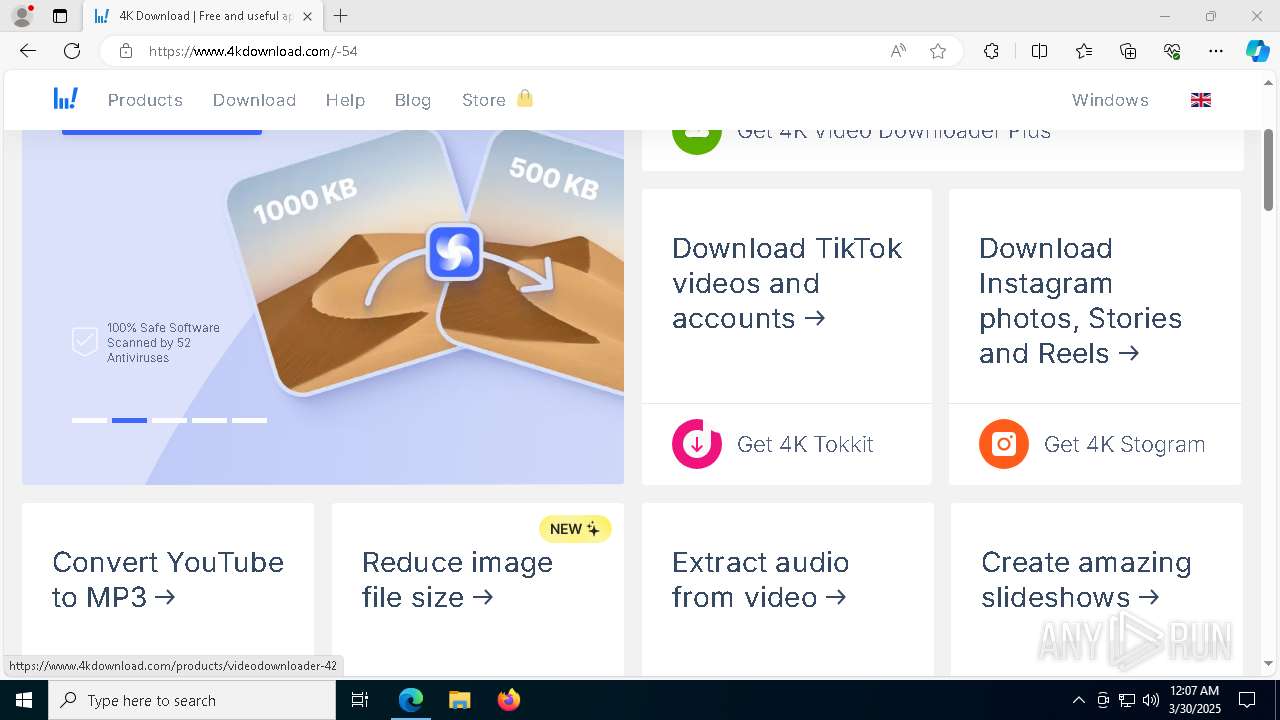
Task: Select the third carousel slide indicator
Action: (x=169, y=420)
